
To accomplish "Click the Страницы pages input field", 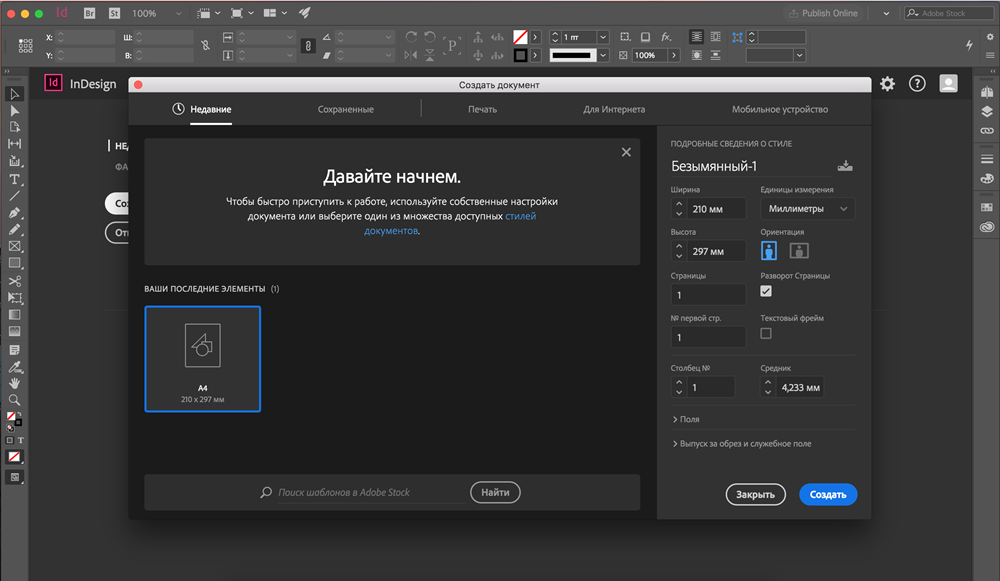I will pyautogui.click(x=708, y=295).
